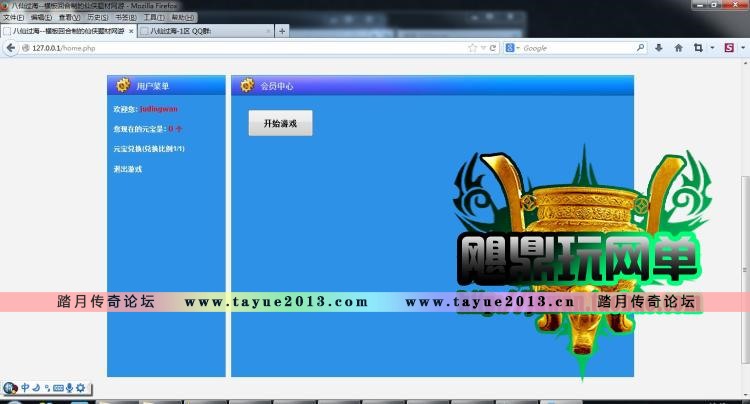The height and width of the screenshot is (404, 750).
Task: Open a new tab with the plus button
Action: pyautogui.click(x=282, y=31)
